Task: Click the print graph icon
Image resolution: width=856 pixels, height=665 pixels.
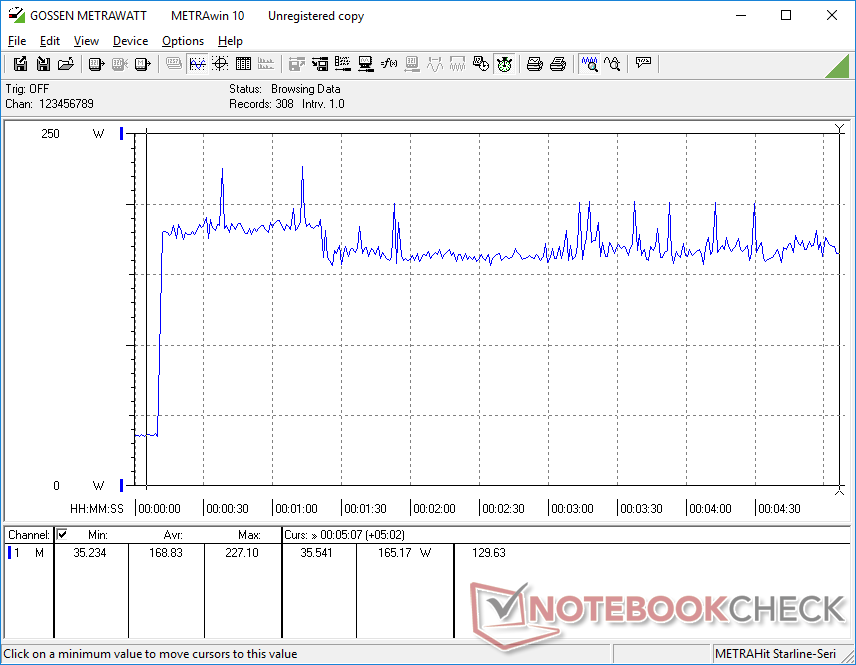Action: click(534, 64)
